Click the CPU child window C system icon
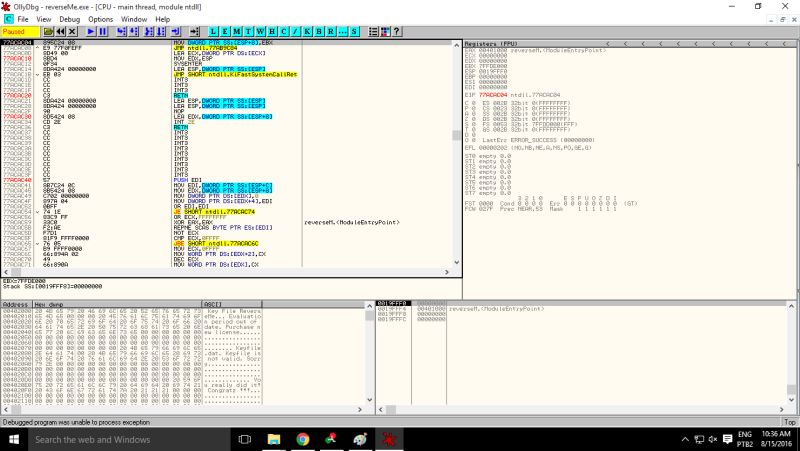Screen dimensions: 800x451 click(8, 19)
